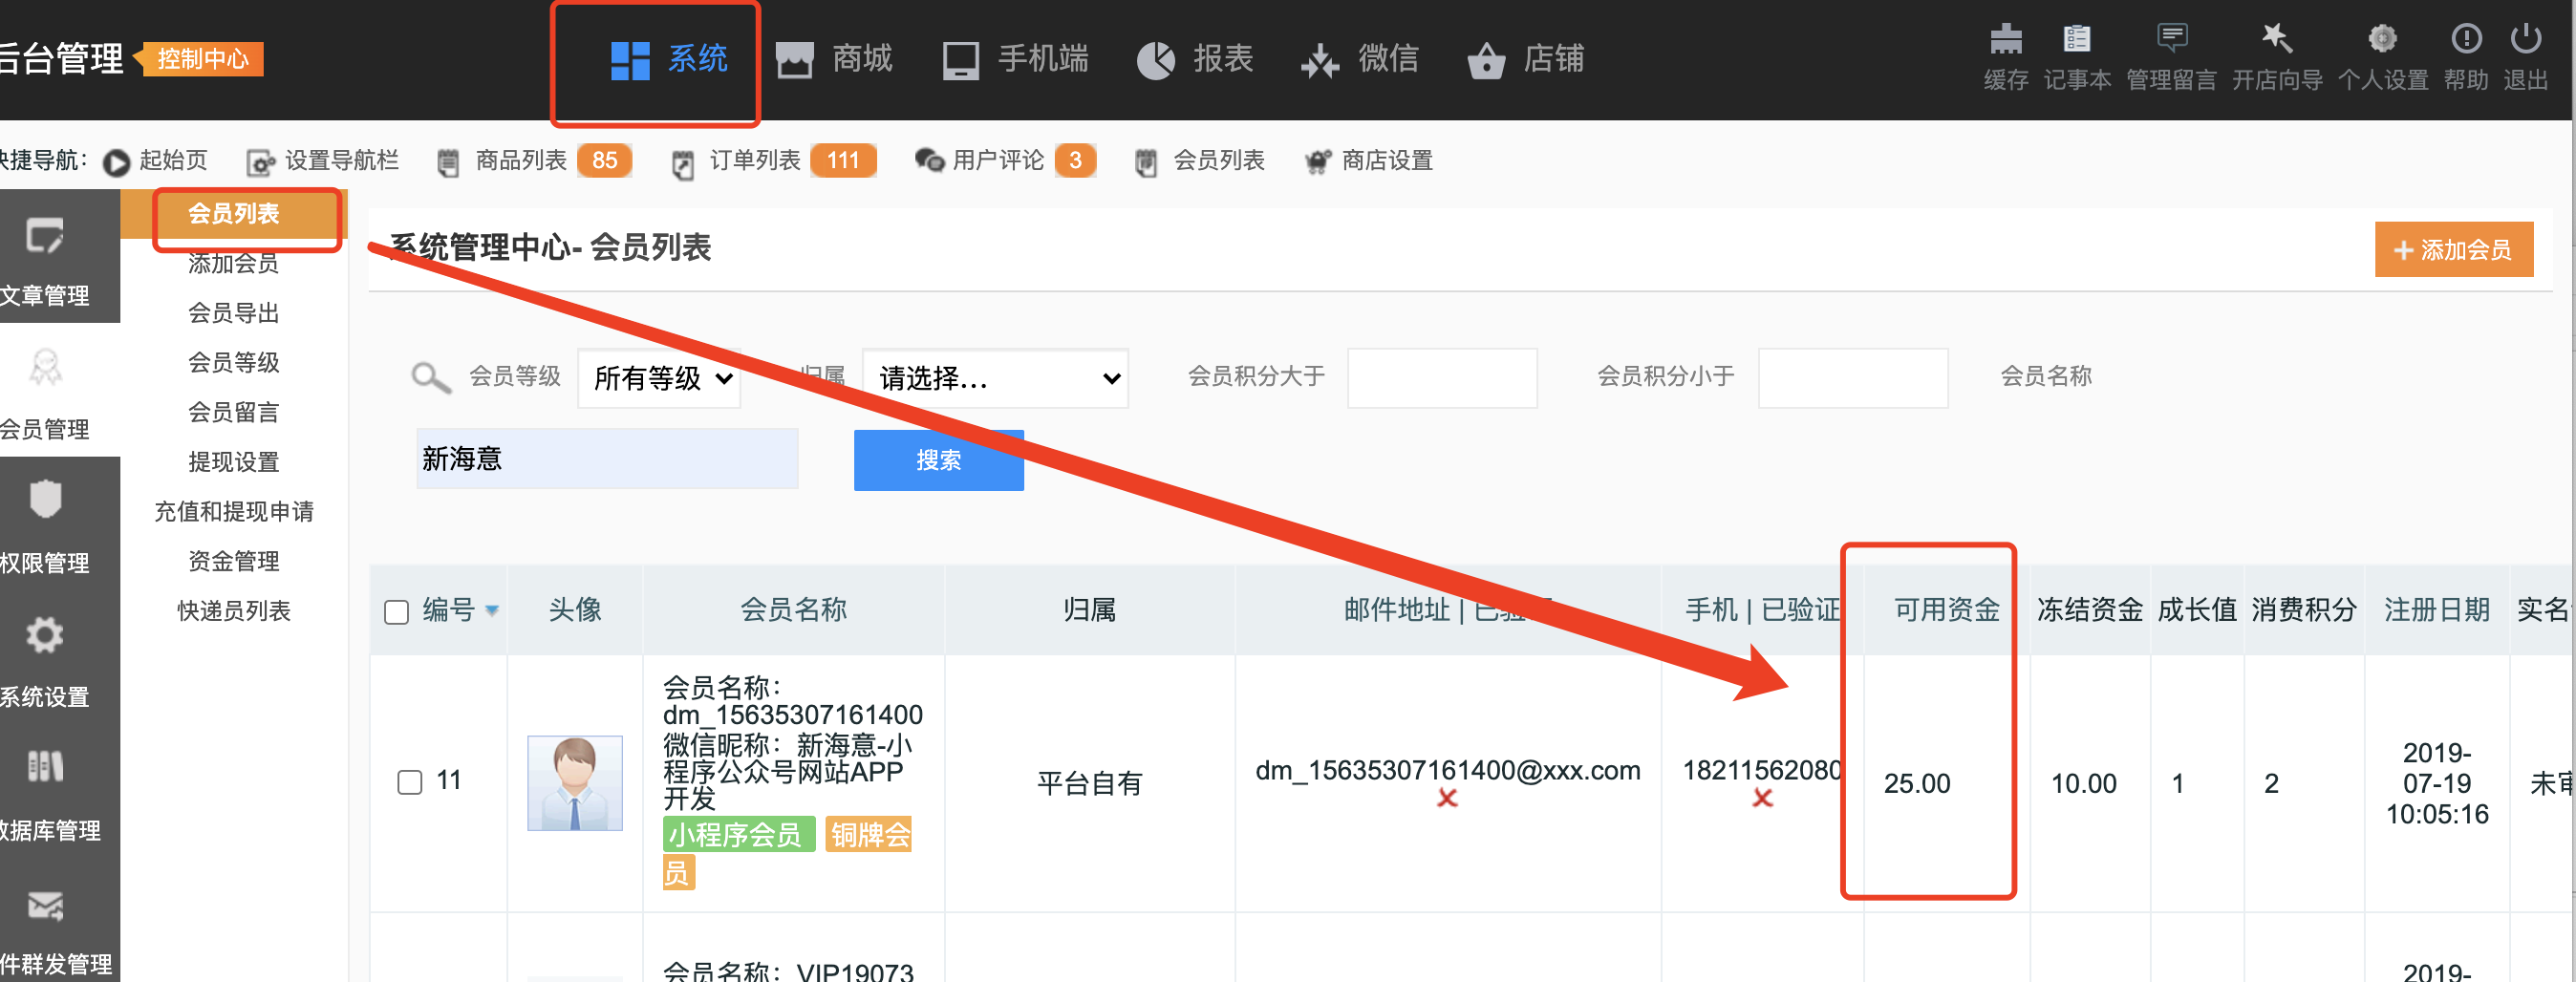Select 会员列表 in the submenu
Viewport: 2576px width, 982px height.
point(234,214)
